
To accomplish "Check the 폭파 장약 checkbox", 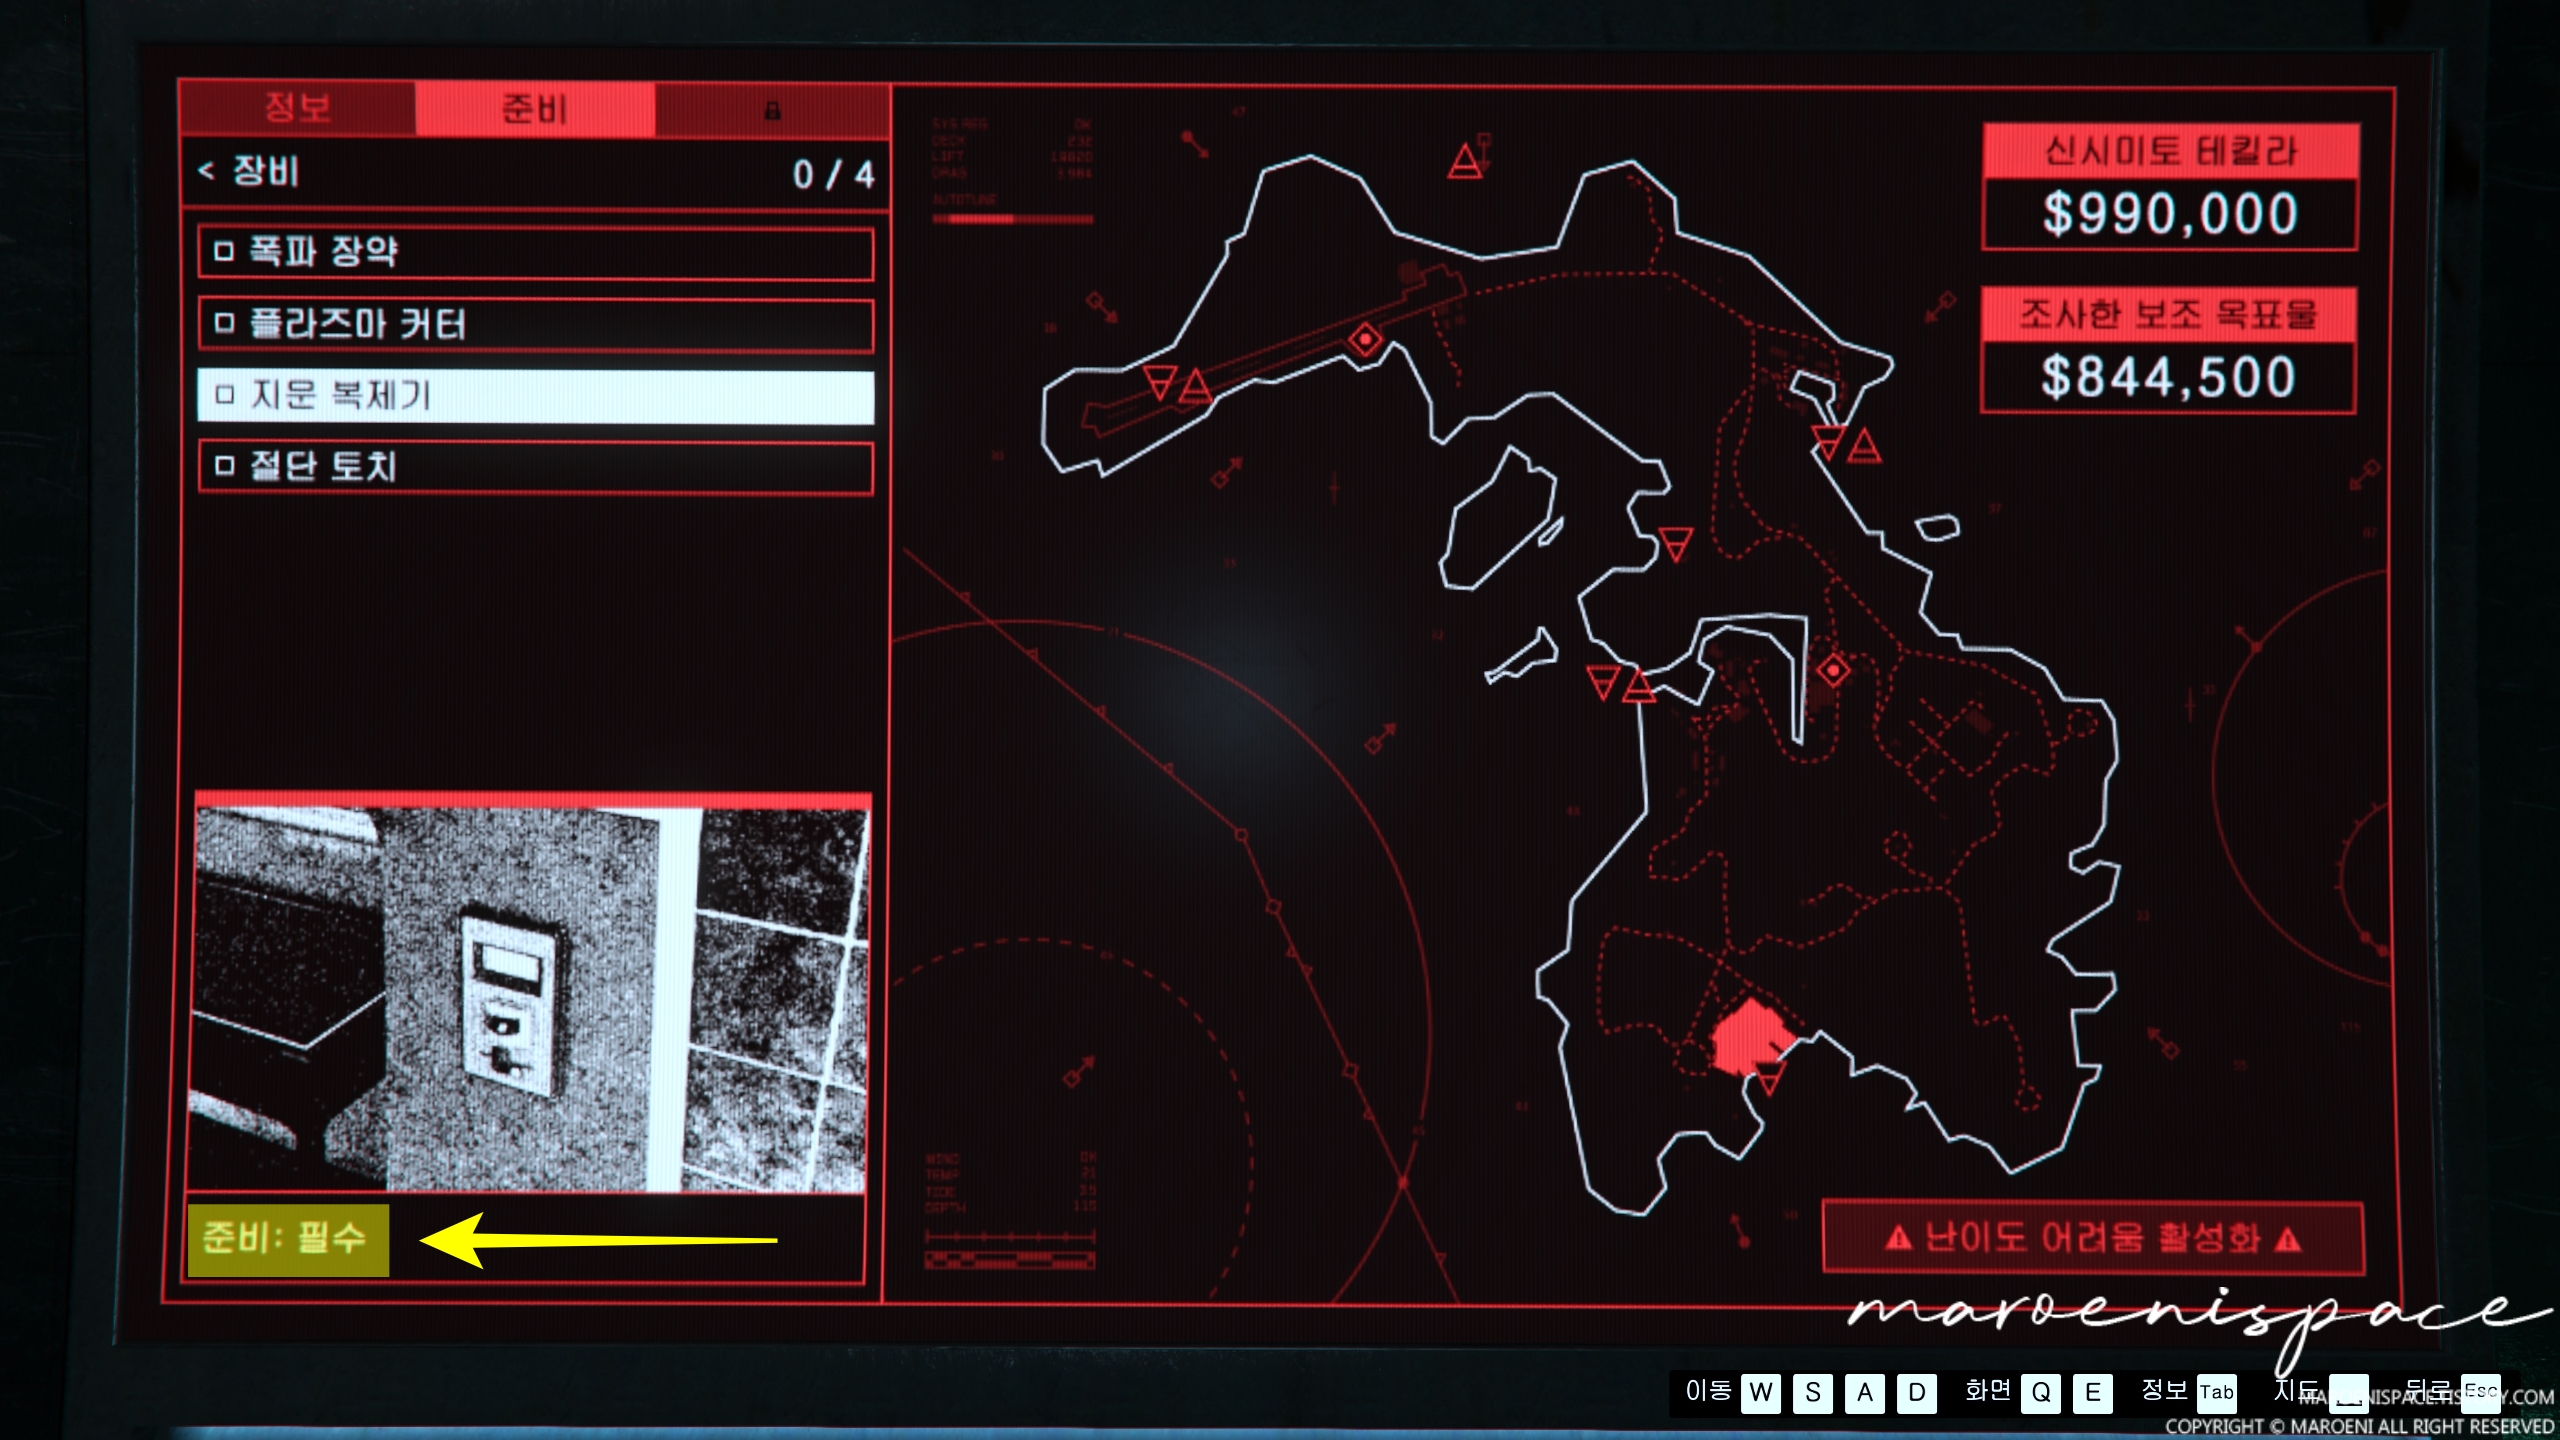I will tap(225, 251).
